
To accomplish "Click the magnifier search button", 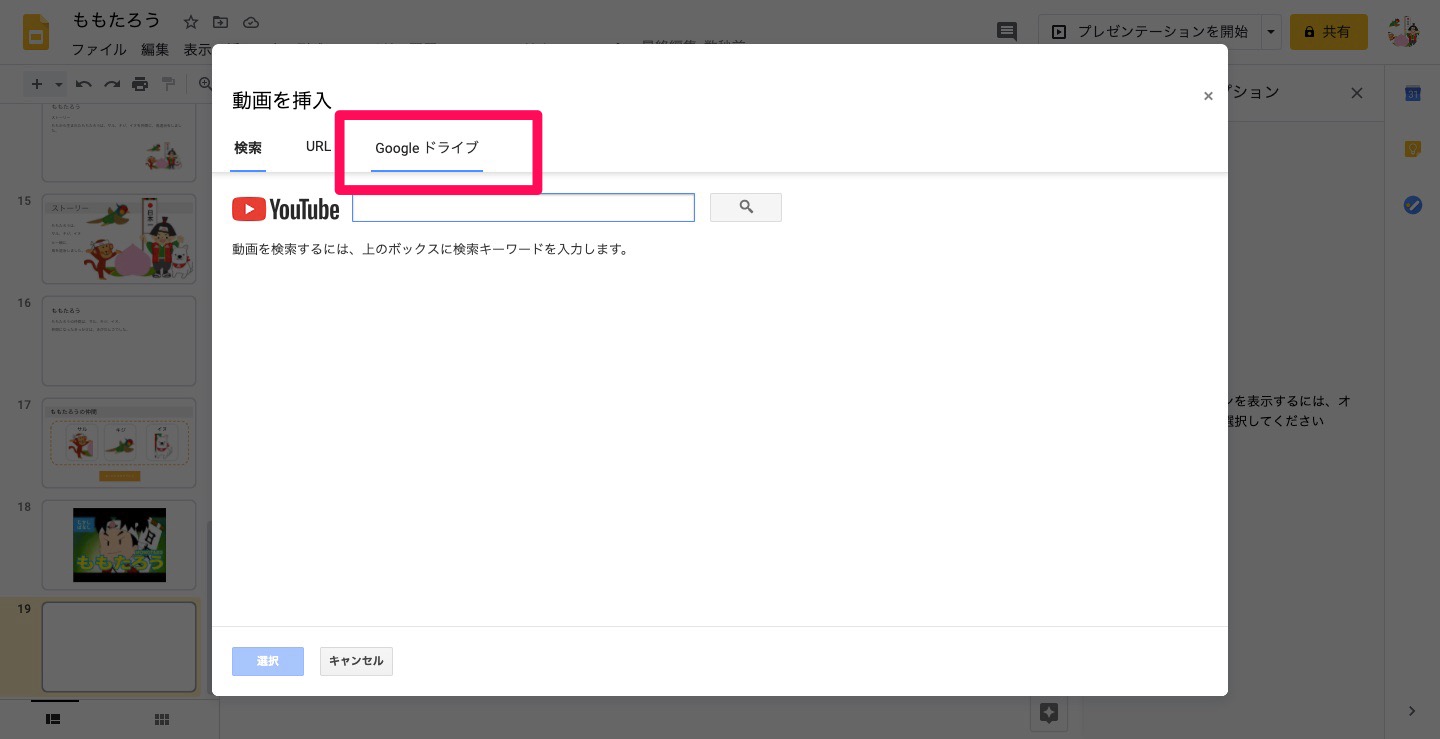I will point(746,208).
